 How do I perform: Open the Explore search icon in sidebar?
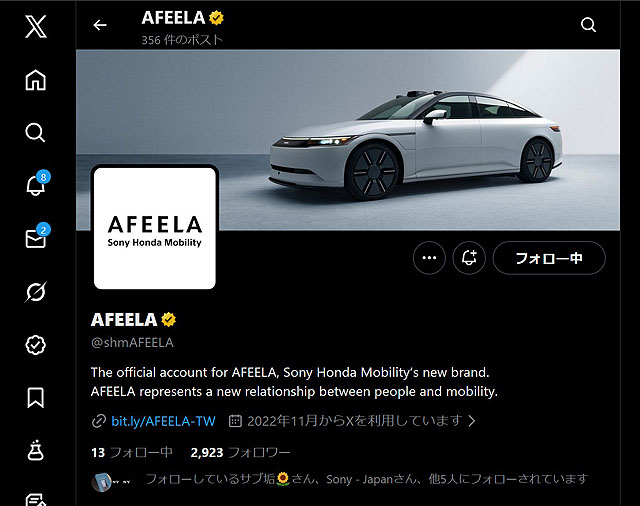pyautogui.click(x=35, y=133)
